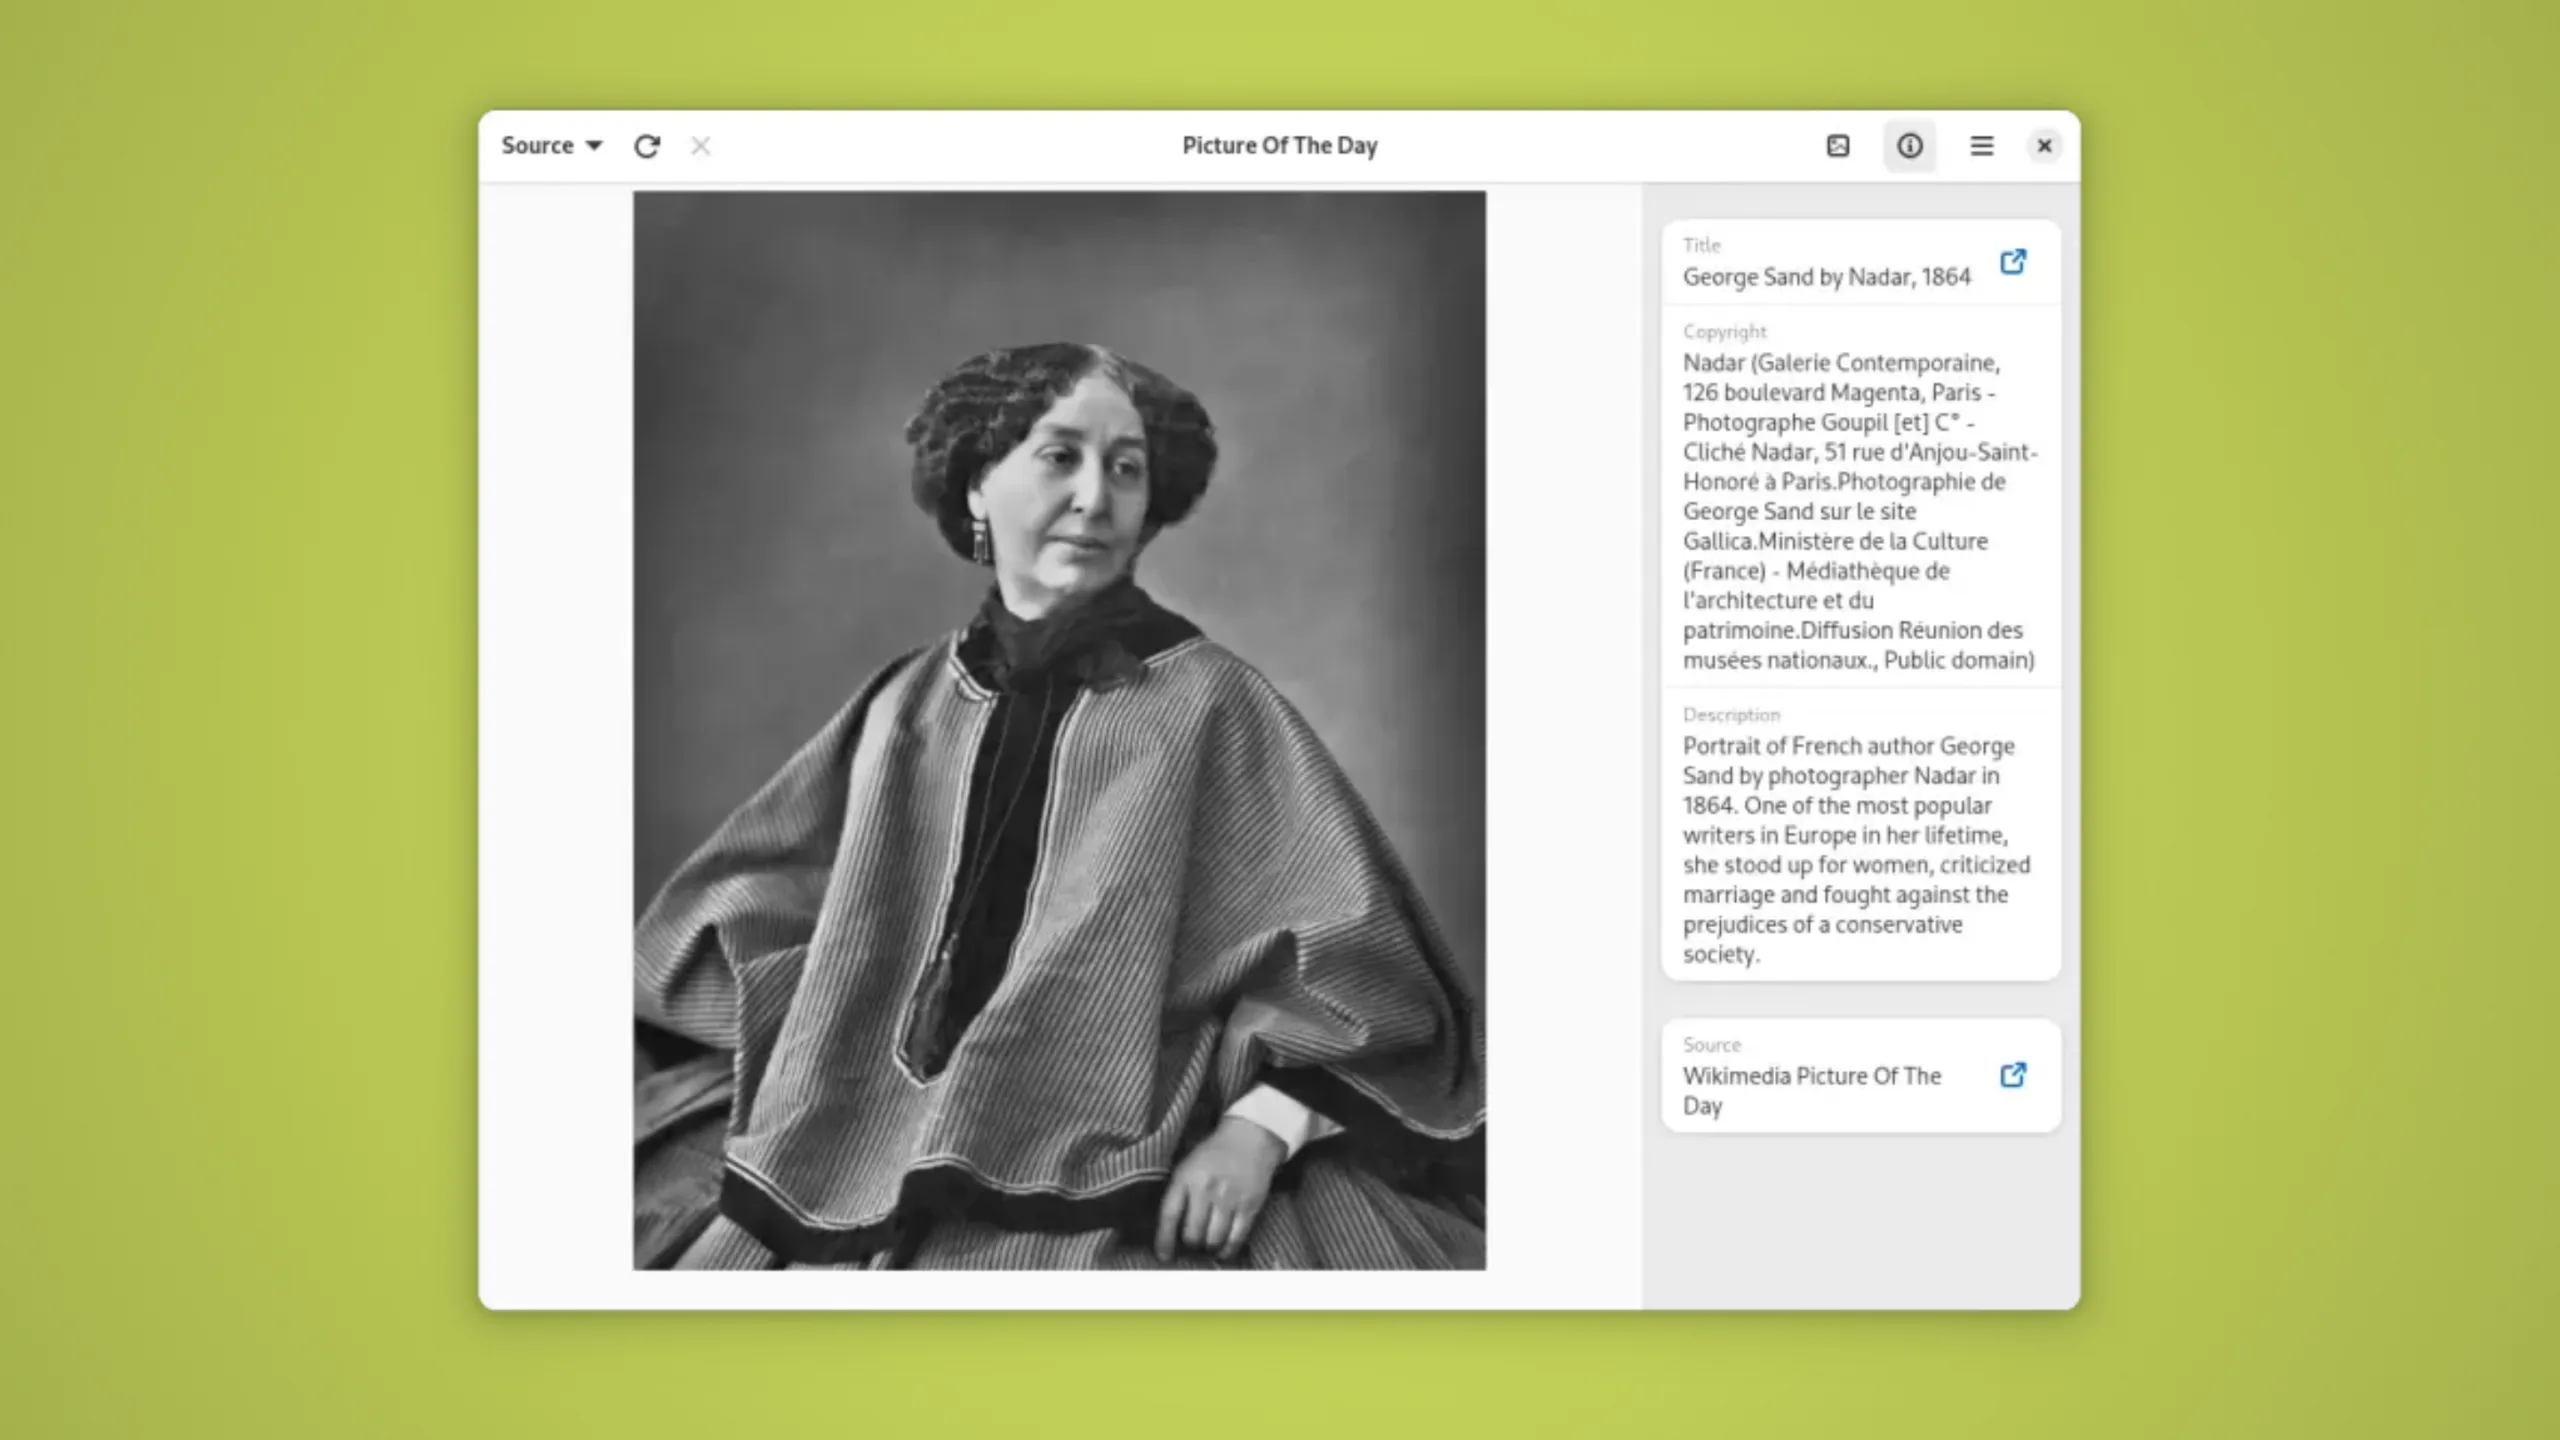Click the 'George Sand by Nadar, 1864' title row
The image size is (2560, 1440).
coord(1826,277)
